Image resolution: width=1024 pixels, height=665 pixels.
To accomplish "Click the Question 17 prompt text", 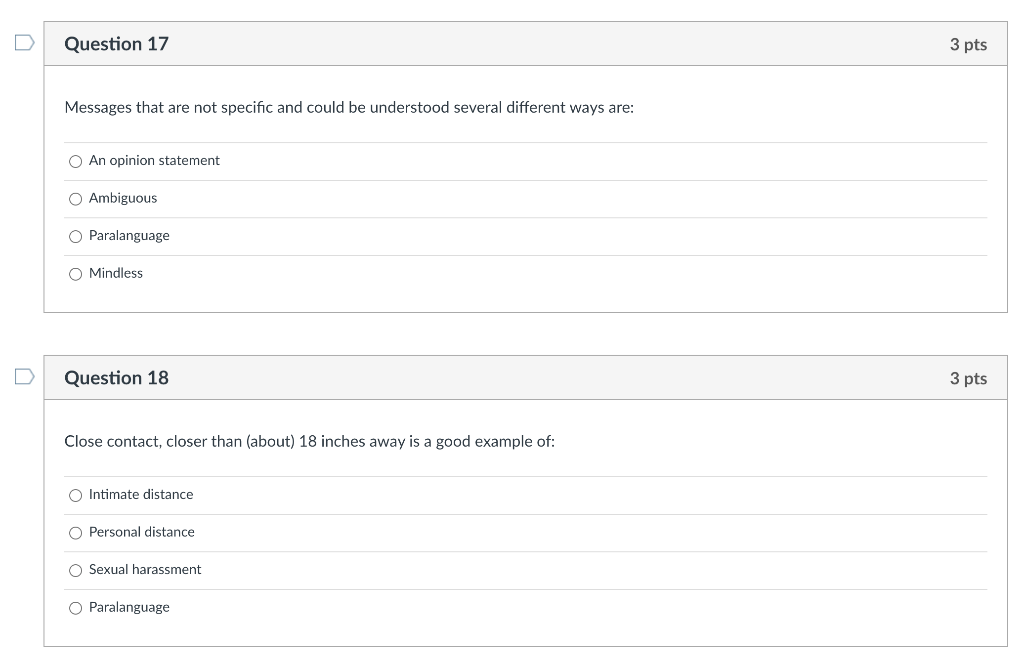I will (349, 108).
